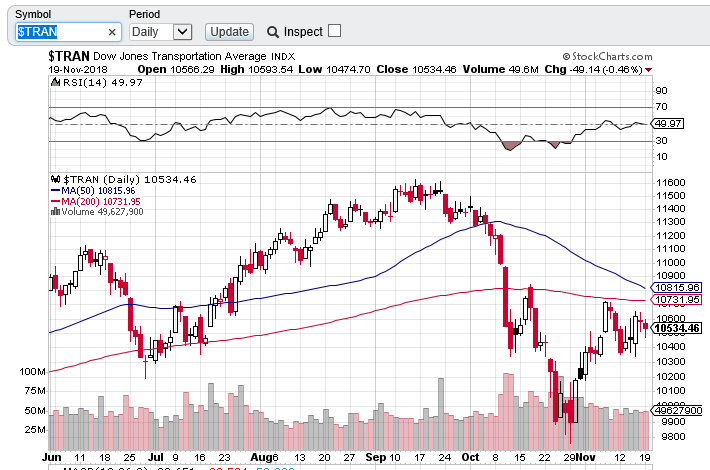This screenshot has width=710, height=470.
Task: Click the red down arrow beside Chg
Action: pyautogui.click(x=649, y=70)
